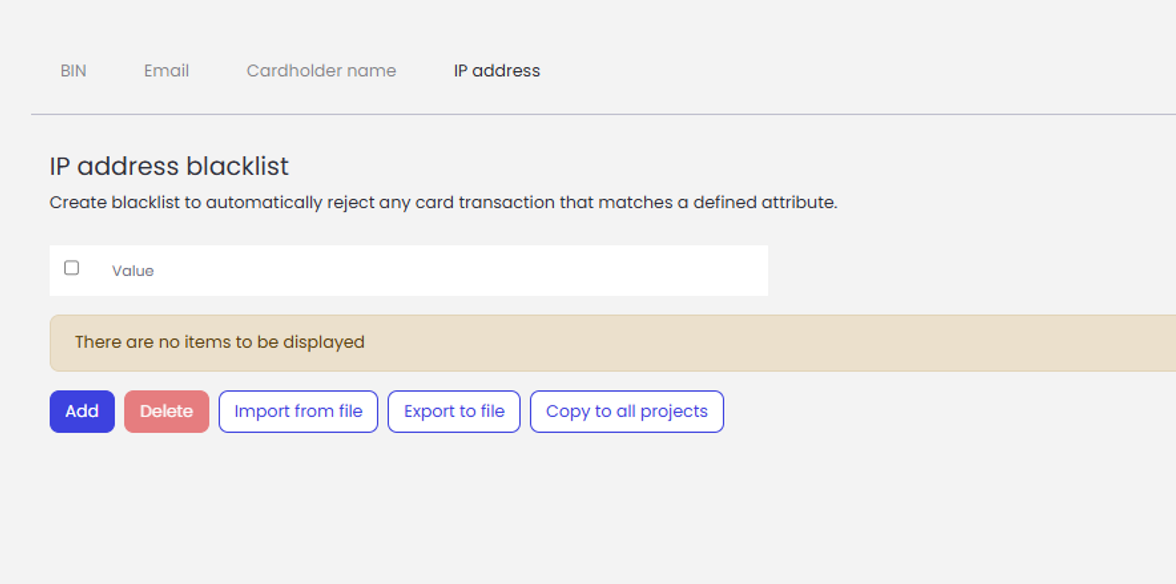Download the IP blacklist to a file
Viewport: 1176px width, 584px height.
pyautogui.click(x=454, y=412)
